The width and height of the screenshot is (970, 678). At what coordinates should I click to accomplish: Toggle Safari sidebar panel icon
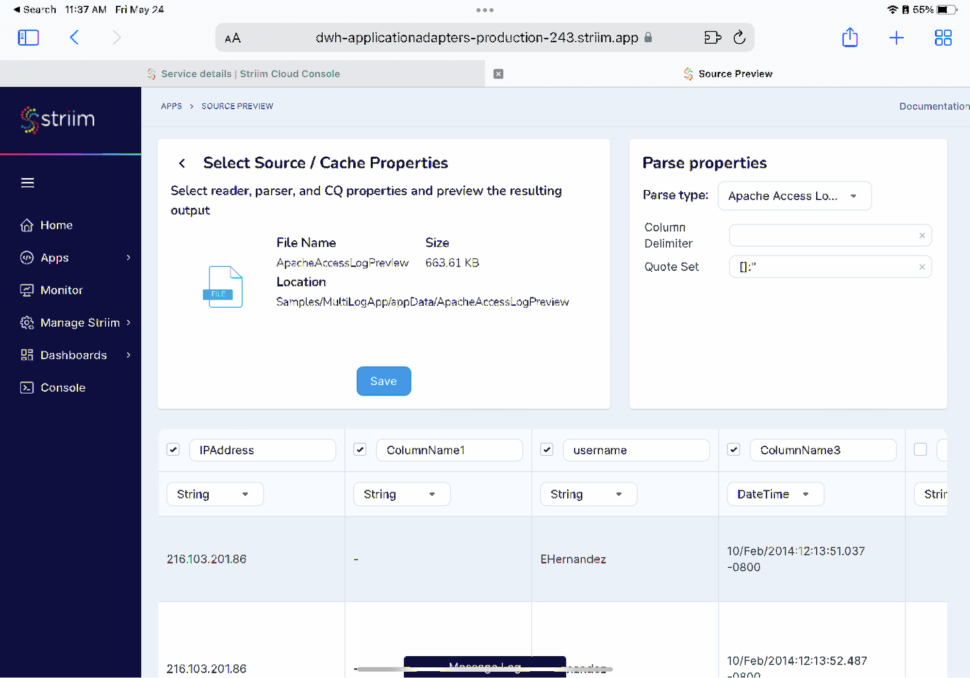point(28,38)
